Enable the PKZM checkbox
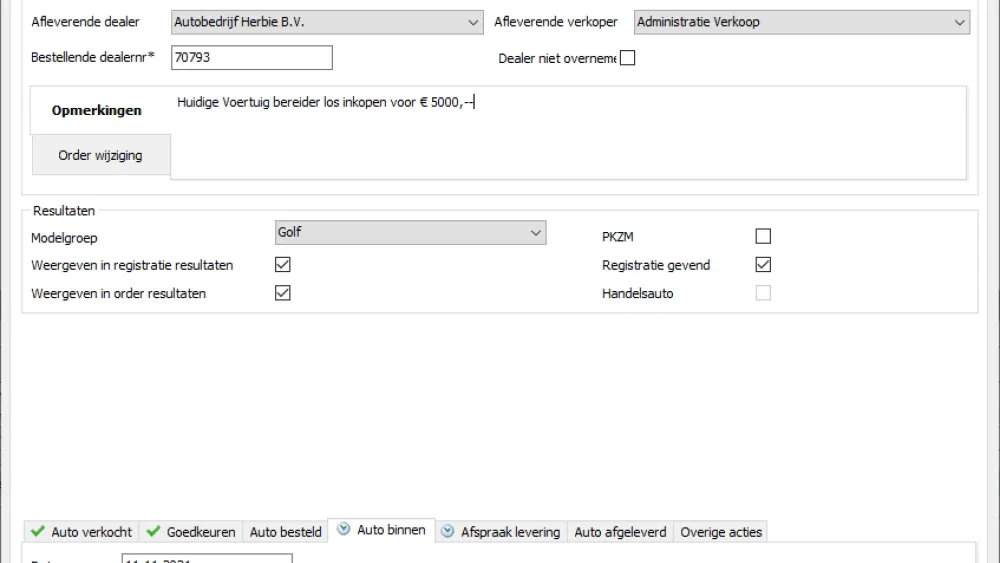The width and height of the screenshot is (1000, 563). click(x=763, y=237)
